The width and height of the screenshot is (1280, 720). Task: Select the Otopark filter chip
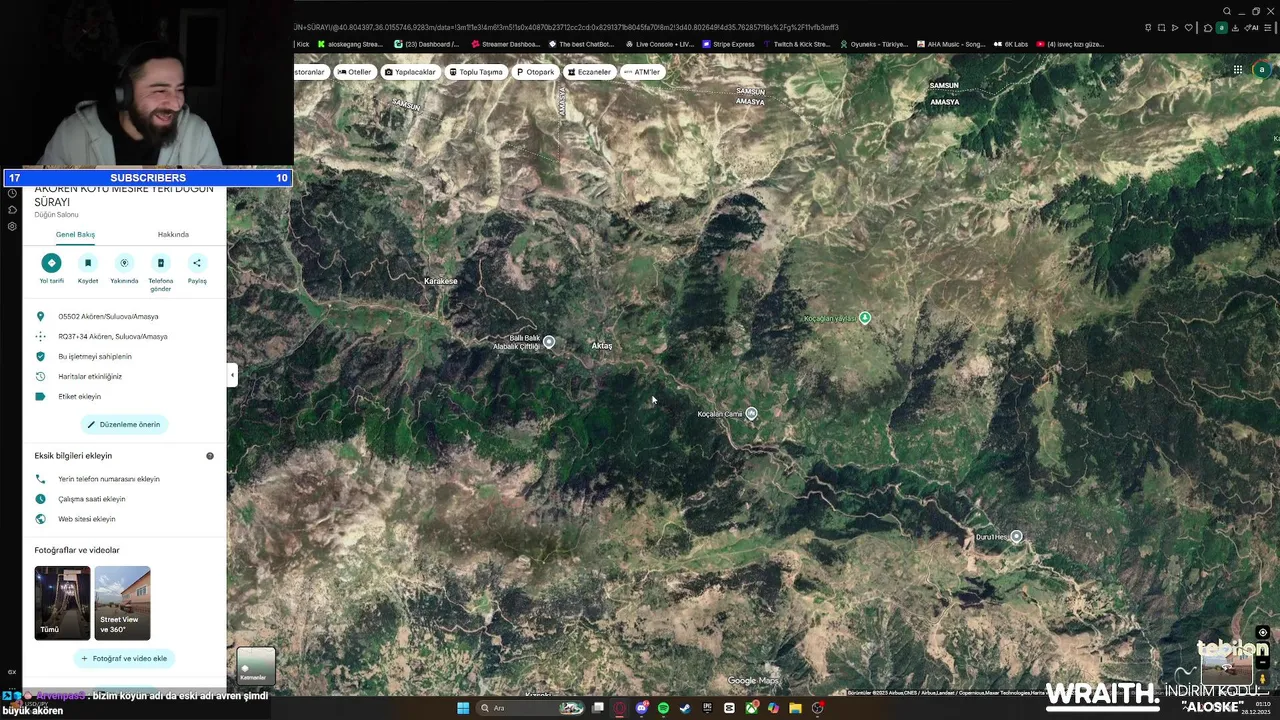pyautogui.click(x=535, y=72)
